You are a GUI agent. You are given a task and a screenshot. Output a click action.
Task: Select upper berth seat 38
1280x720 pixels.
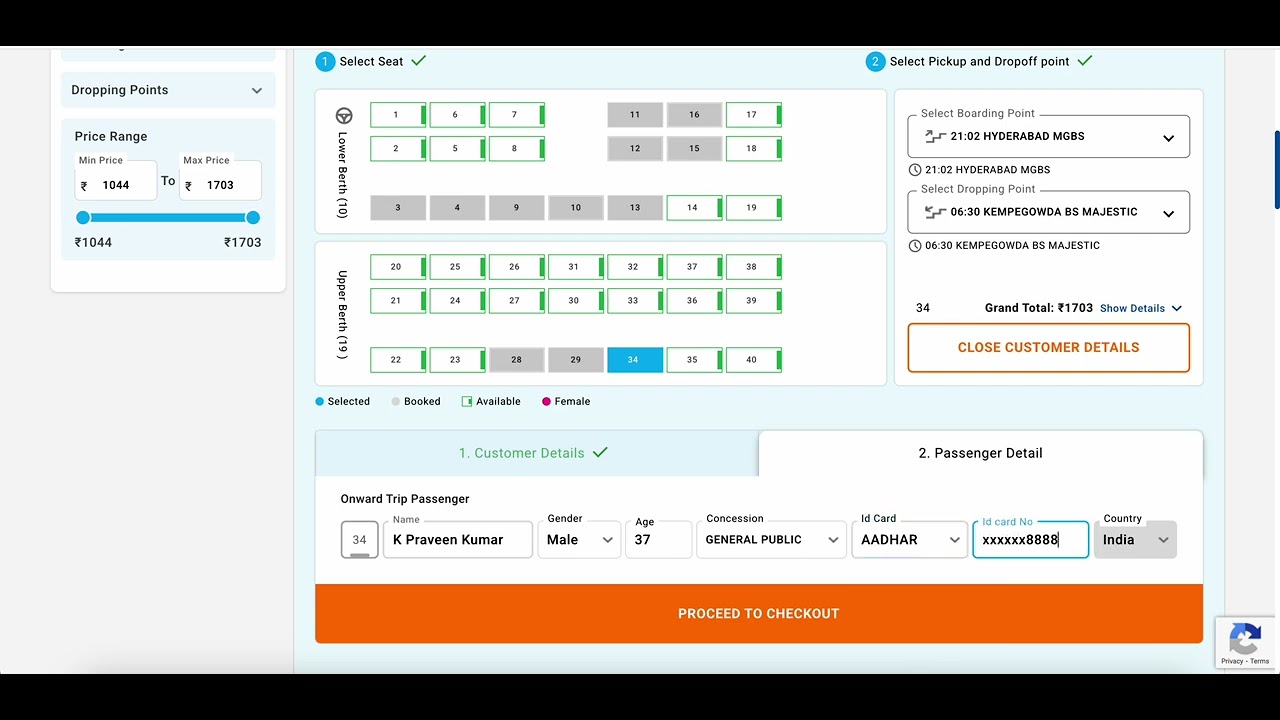754,267
